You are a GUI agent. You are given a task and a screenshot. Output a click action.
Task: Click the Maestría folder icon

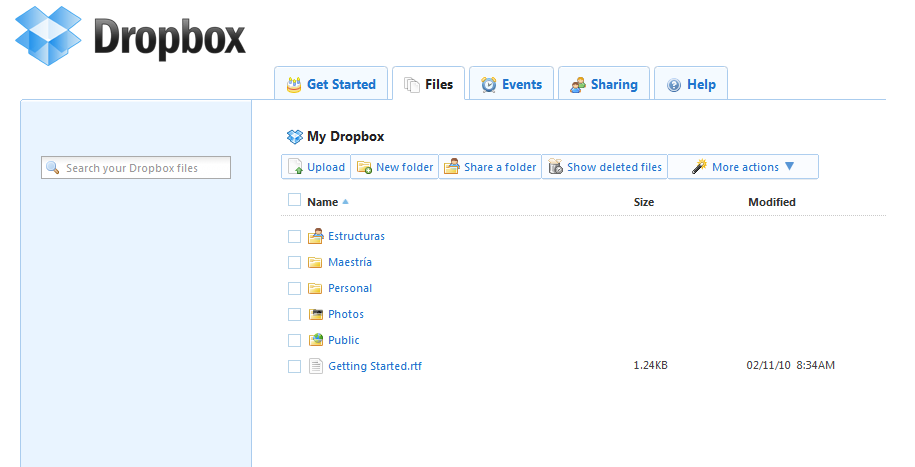315,262
